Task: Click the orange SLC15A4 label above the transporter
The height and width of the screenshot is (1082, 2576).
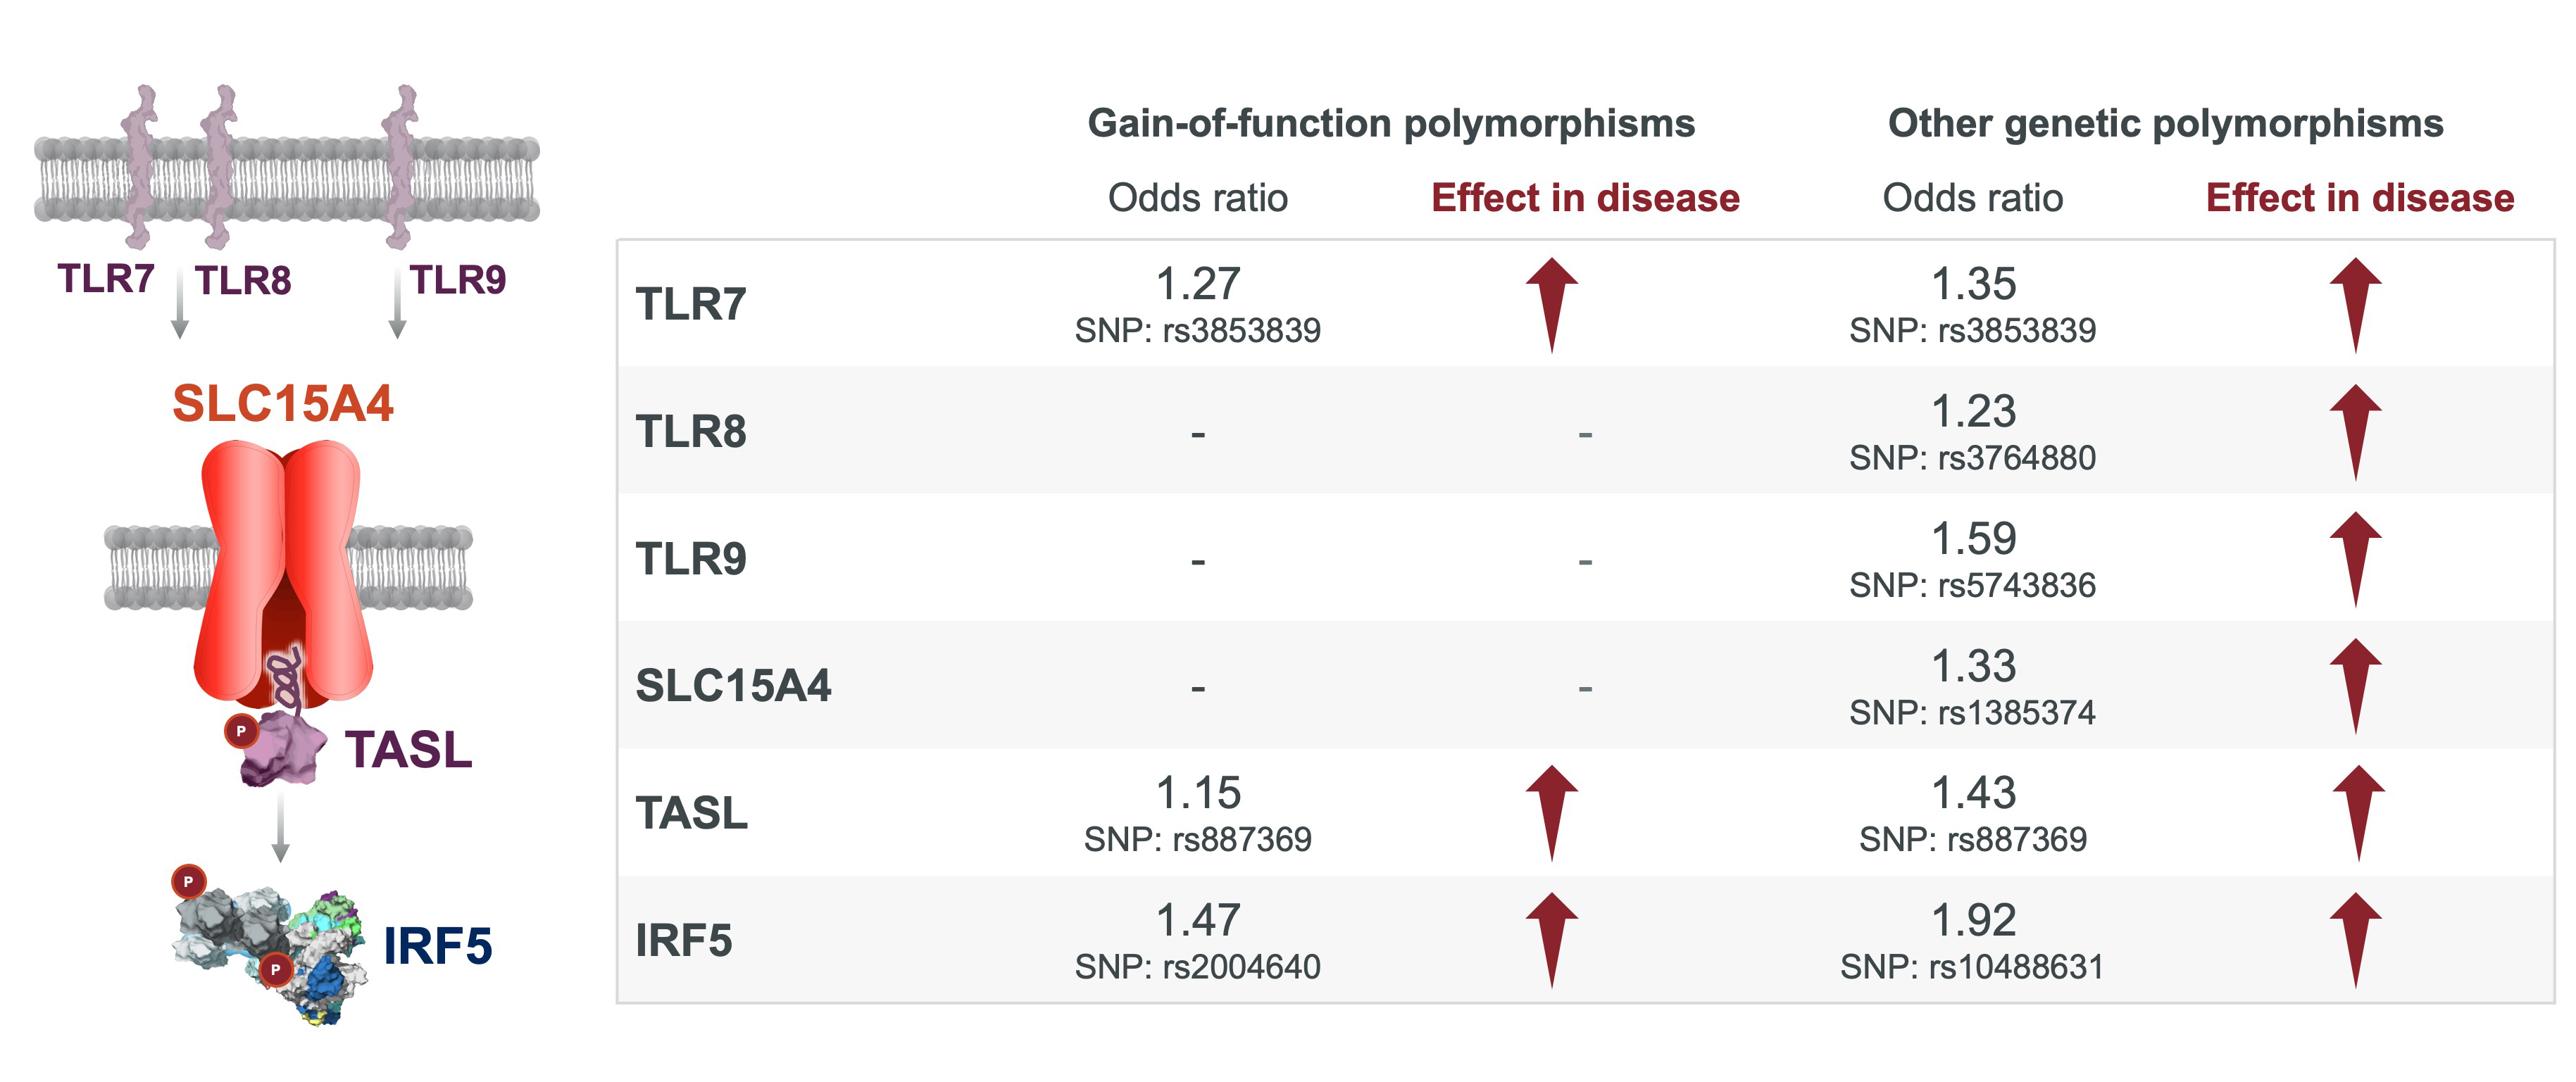Action: pos(283,403)
